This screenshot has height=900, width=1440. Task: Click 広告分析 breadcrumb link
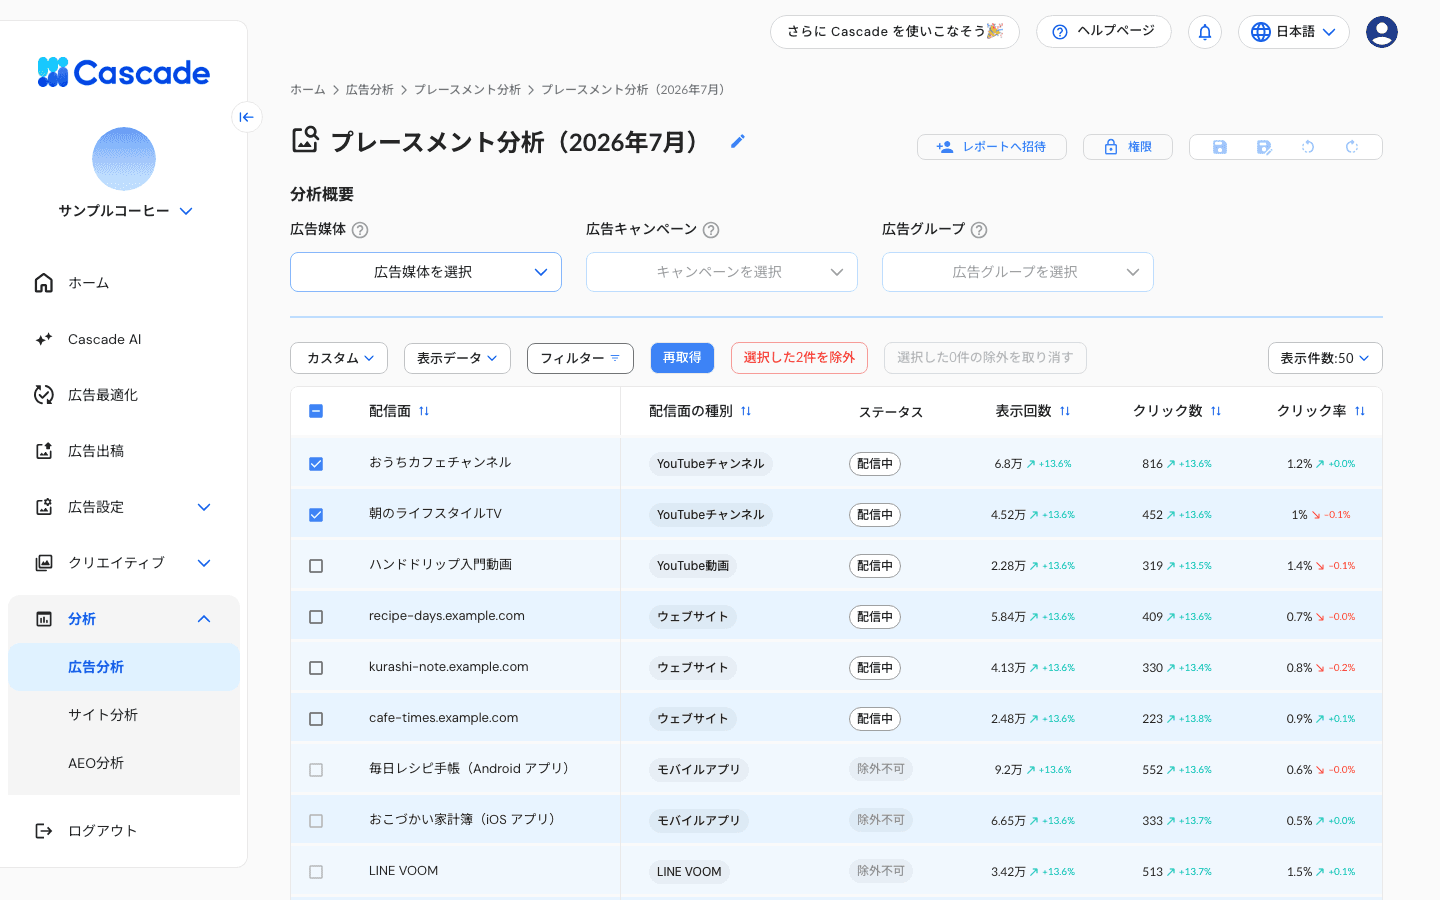tap(370, 90)
